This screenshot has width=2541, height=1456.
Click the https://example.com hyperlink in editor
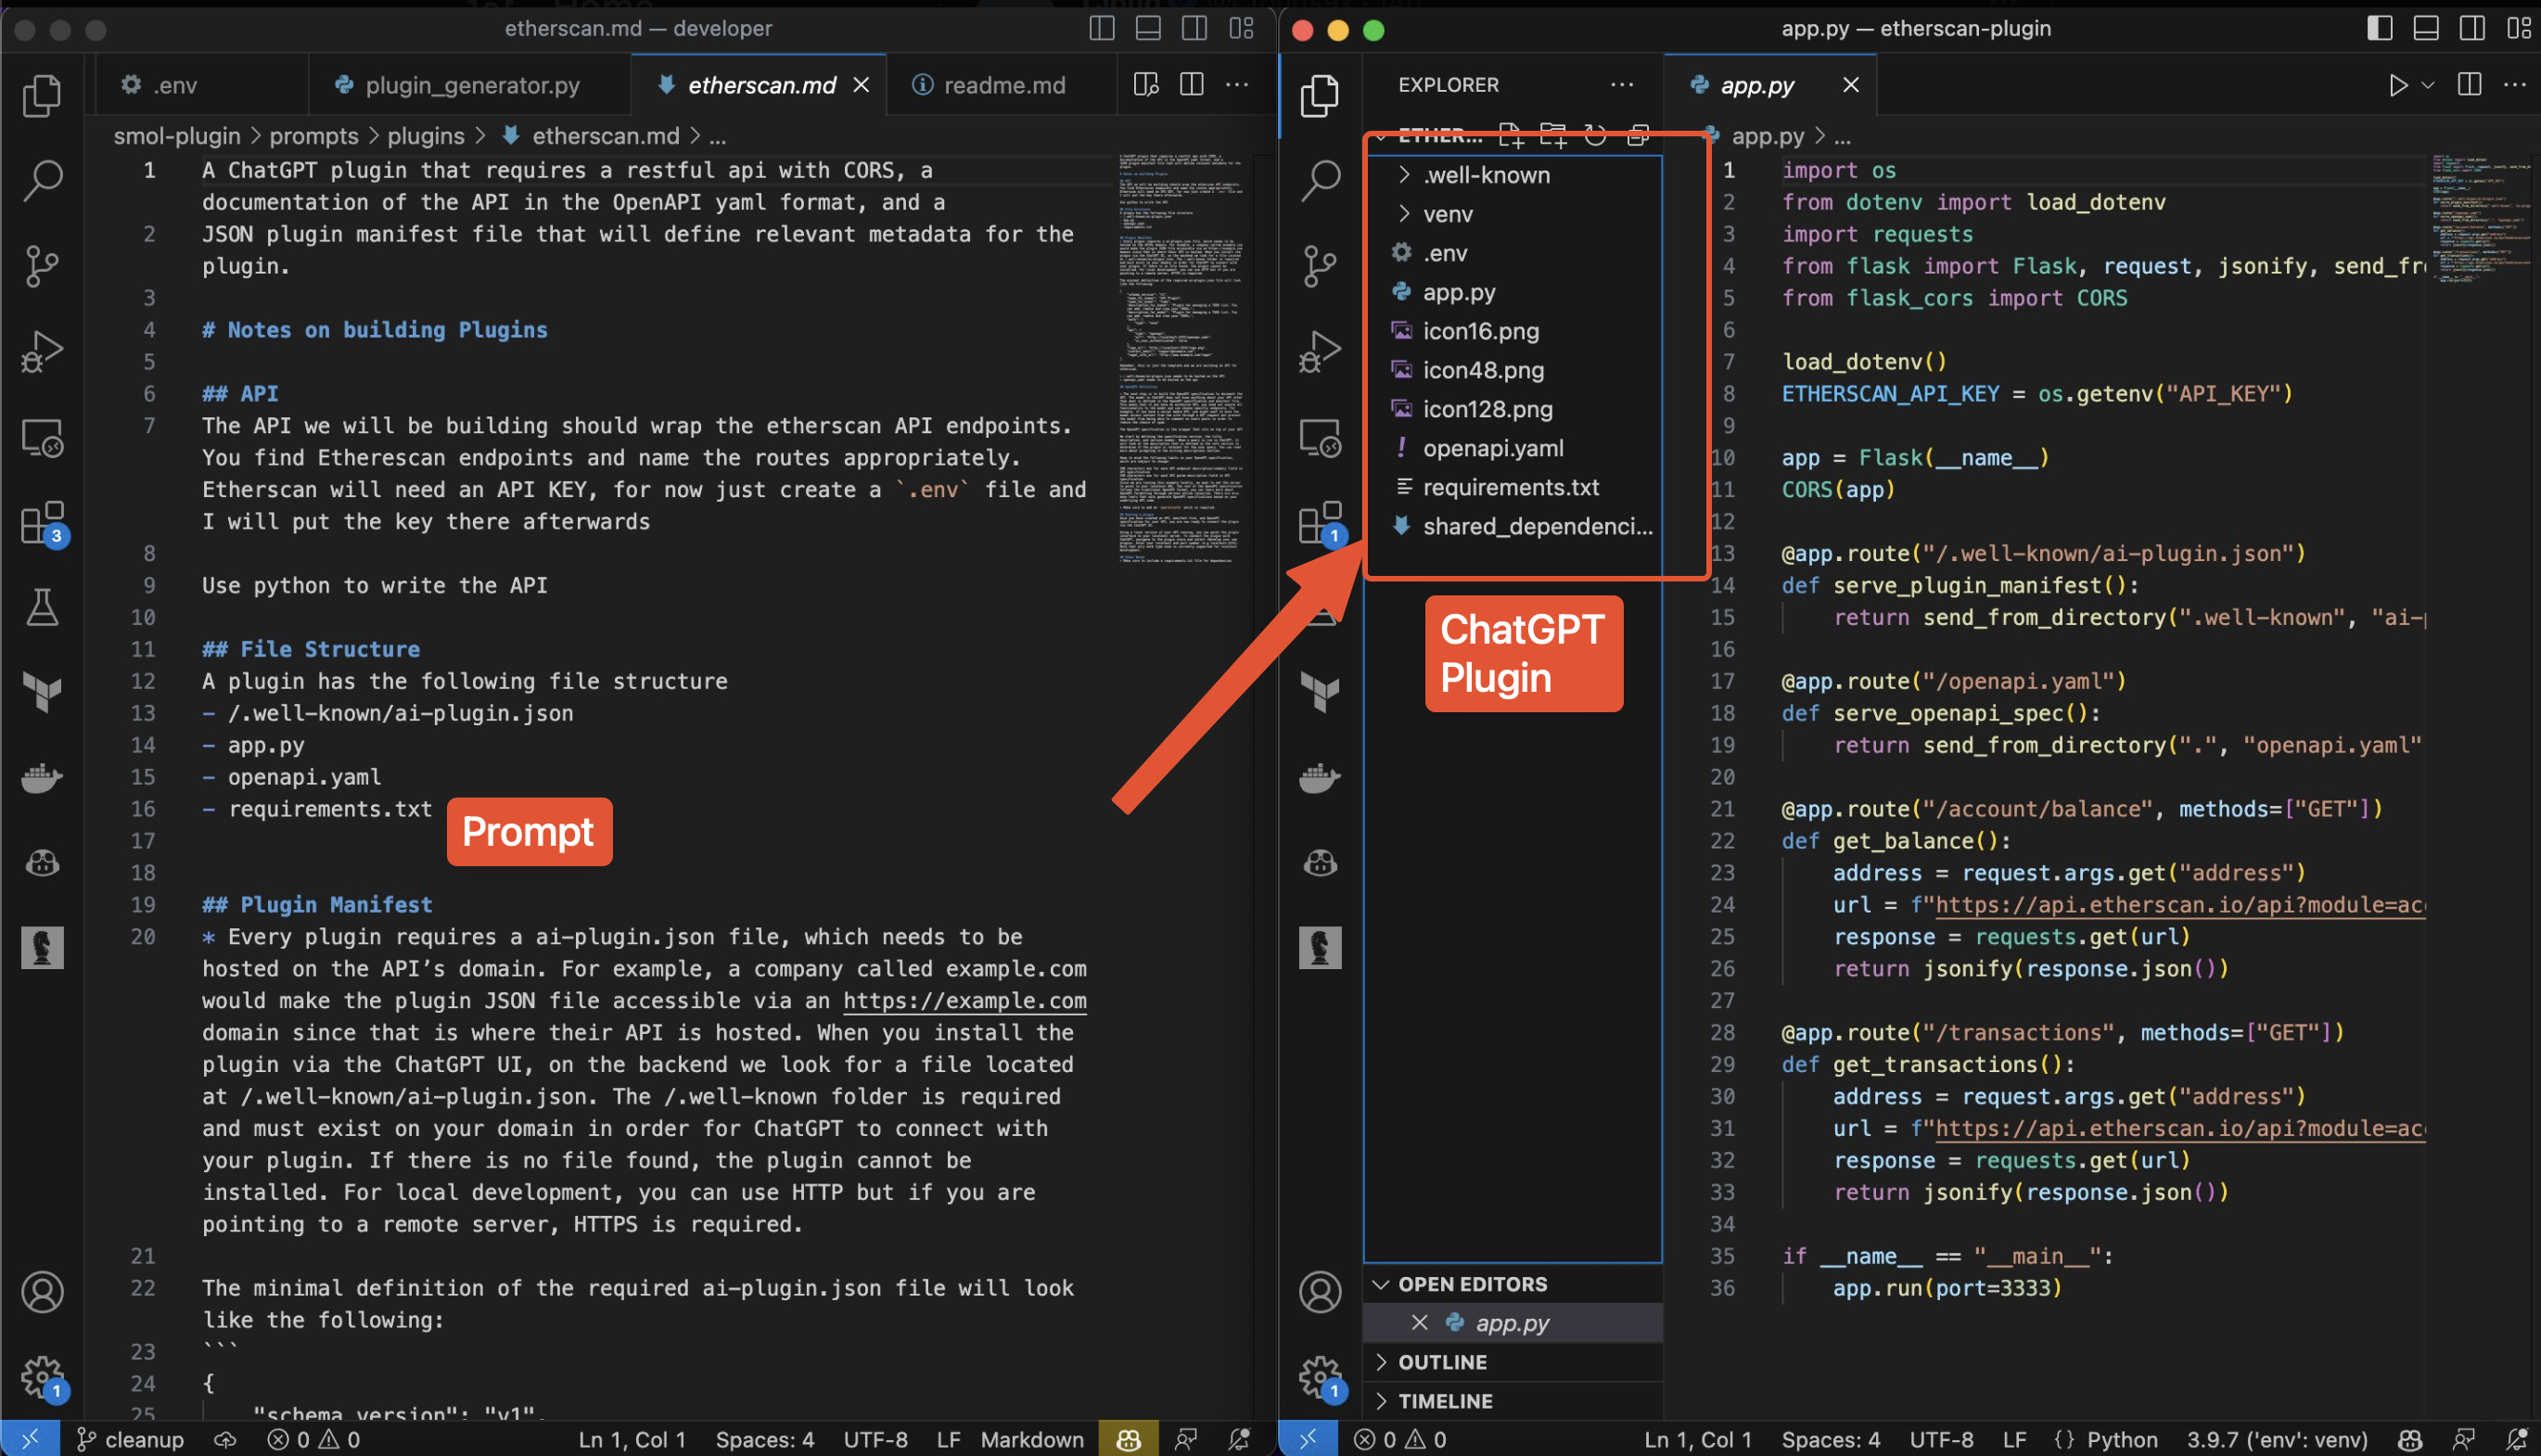click(x=965, y=1001)
